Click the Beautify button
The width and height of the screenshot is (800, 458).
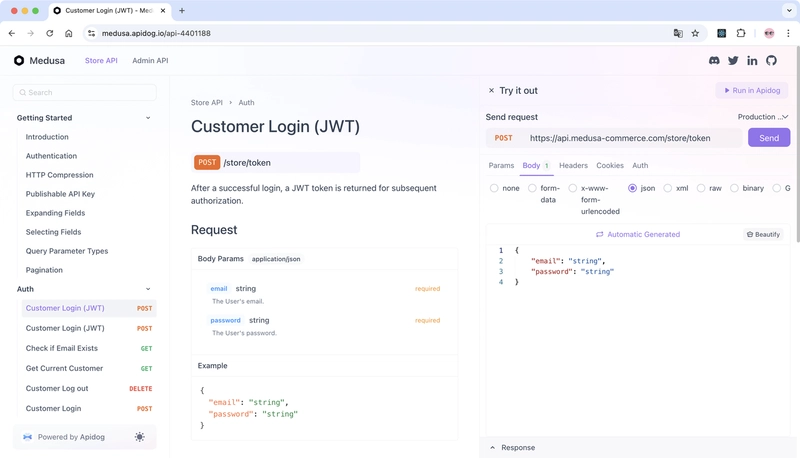(x=763, y=234)
